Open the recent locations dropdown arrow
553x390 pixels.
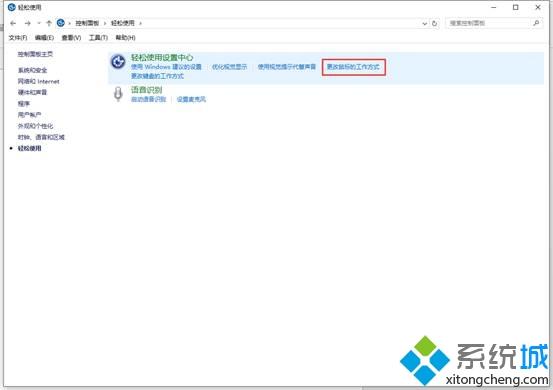(39, 23)
